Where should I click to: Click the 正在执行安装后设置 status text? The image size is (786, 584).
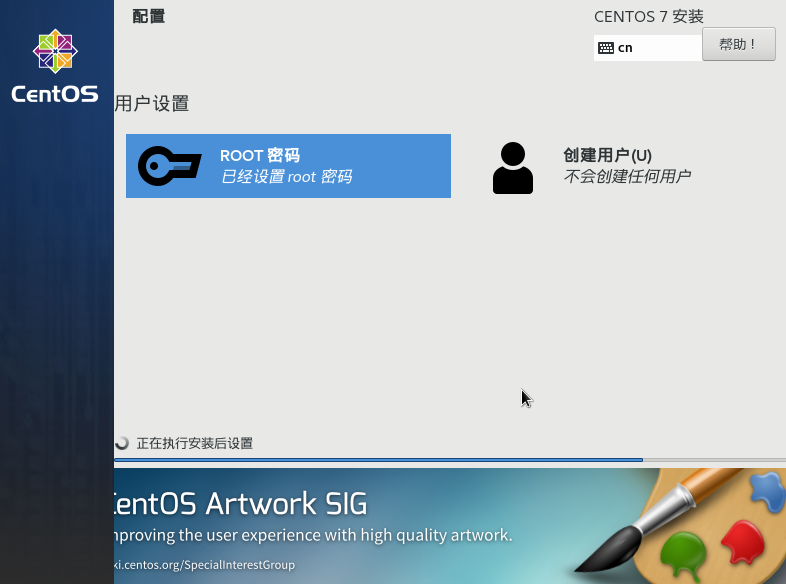194,443
